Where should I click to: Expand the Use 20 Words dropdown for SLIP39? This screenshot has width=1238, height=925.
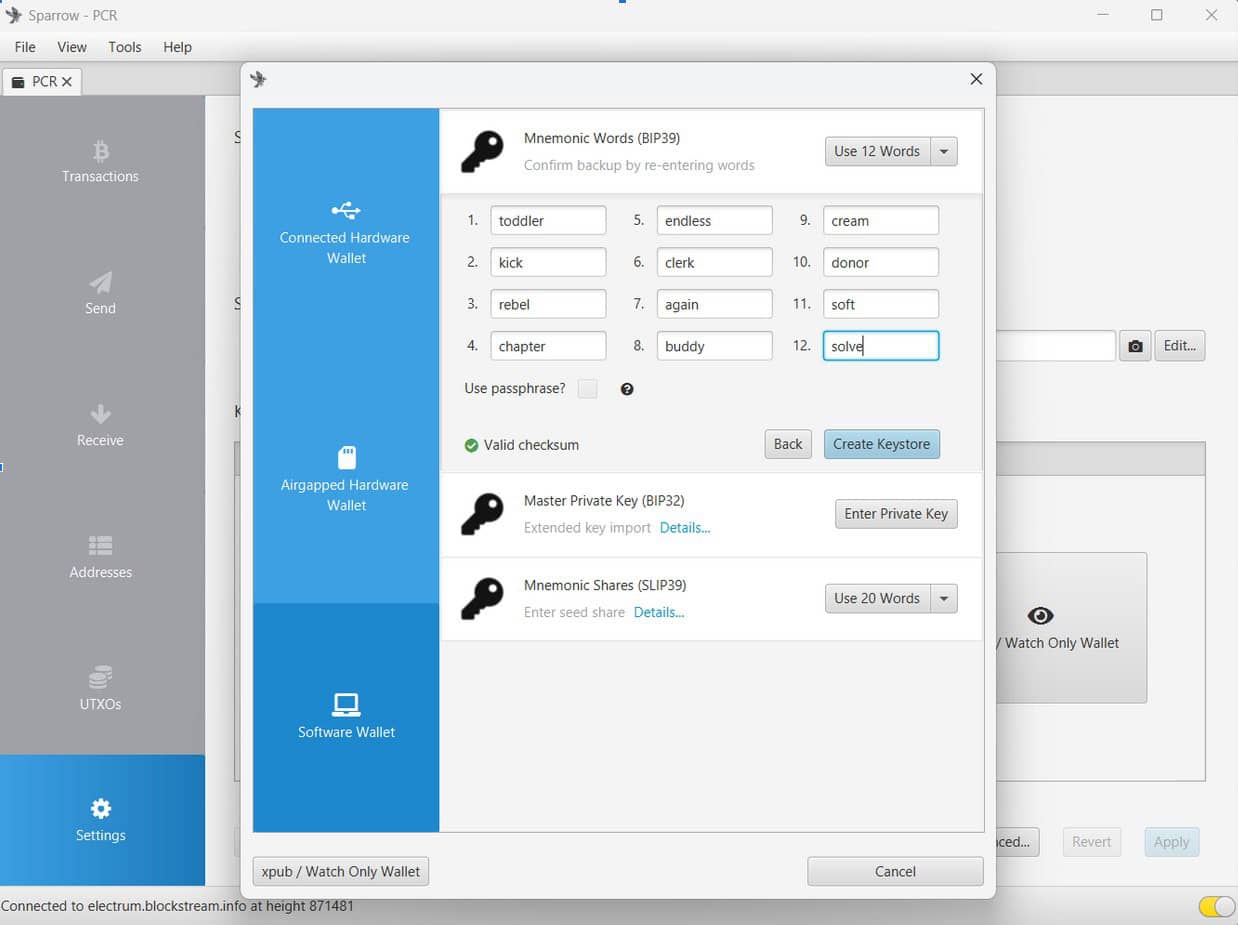[x=942, y=598]
